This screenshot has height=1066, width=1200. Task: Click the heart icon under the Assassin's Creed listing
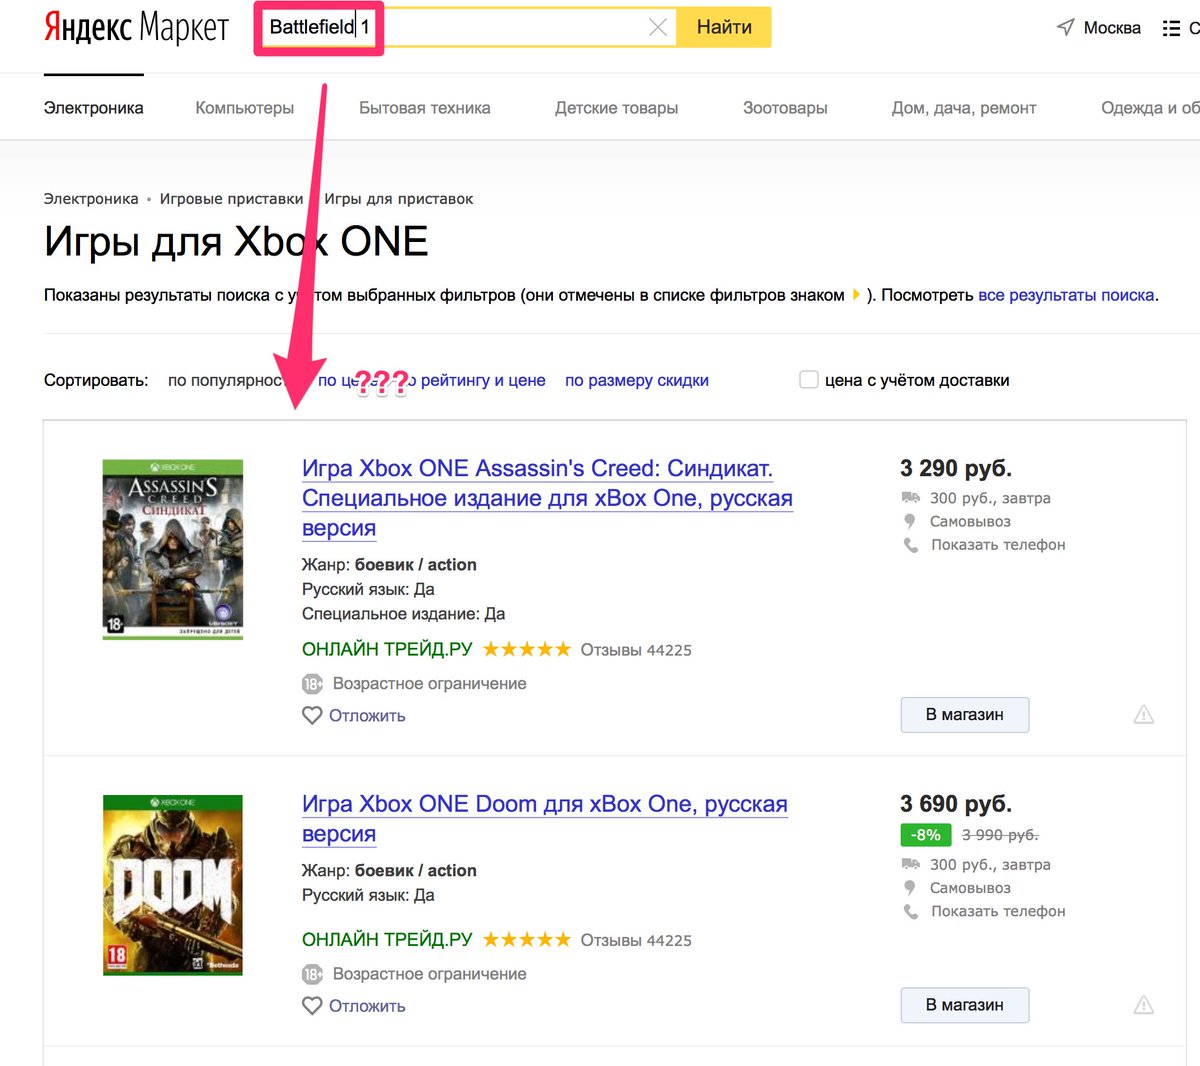tap(312, 715)
